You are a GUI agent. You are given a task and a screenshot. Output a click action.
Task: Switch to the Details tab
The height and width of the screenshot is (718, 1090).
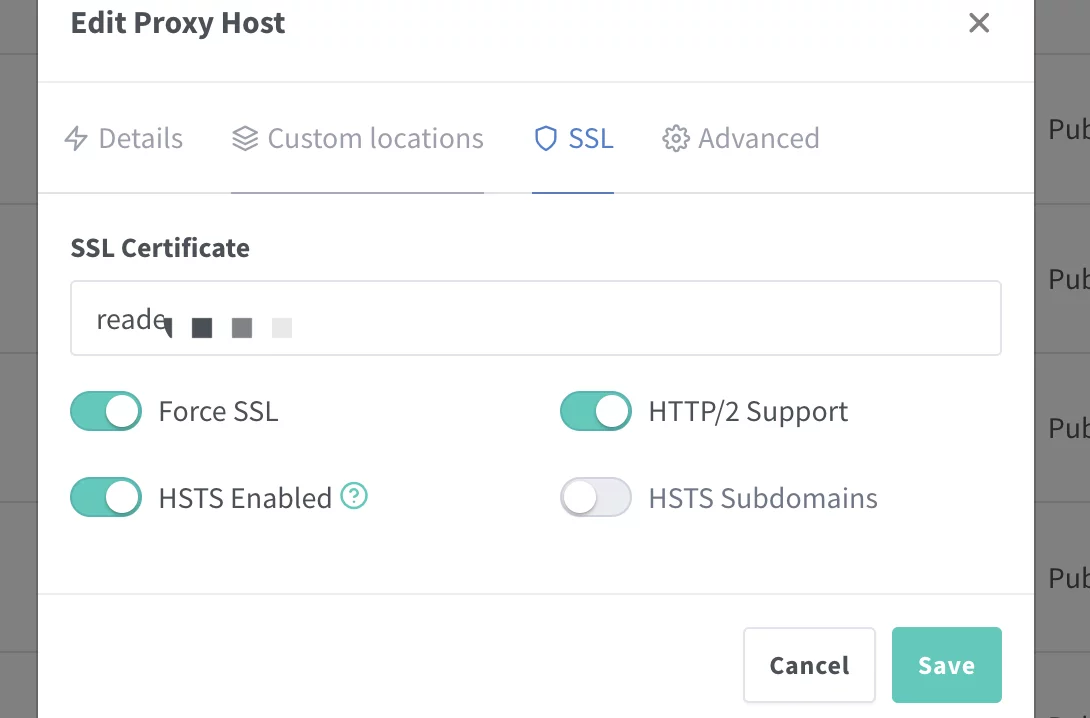[124, 138]
